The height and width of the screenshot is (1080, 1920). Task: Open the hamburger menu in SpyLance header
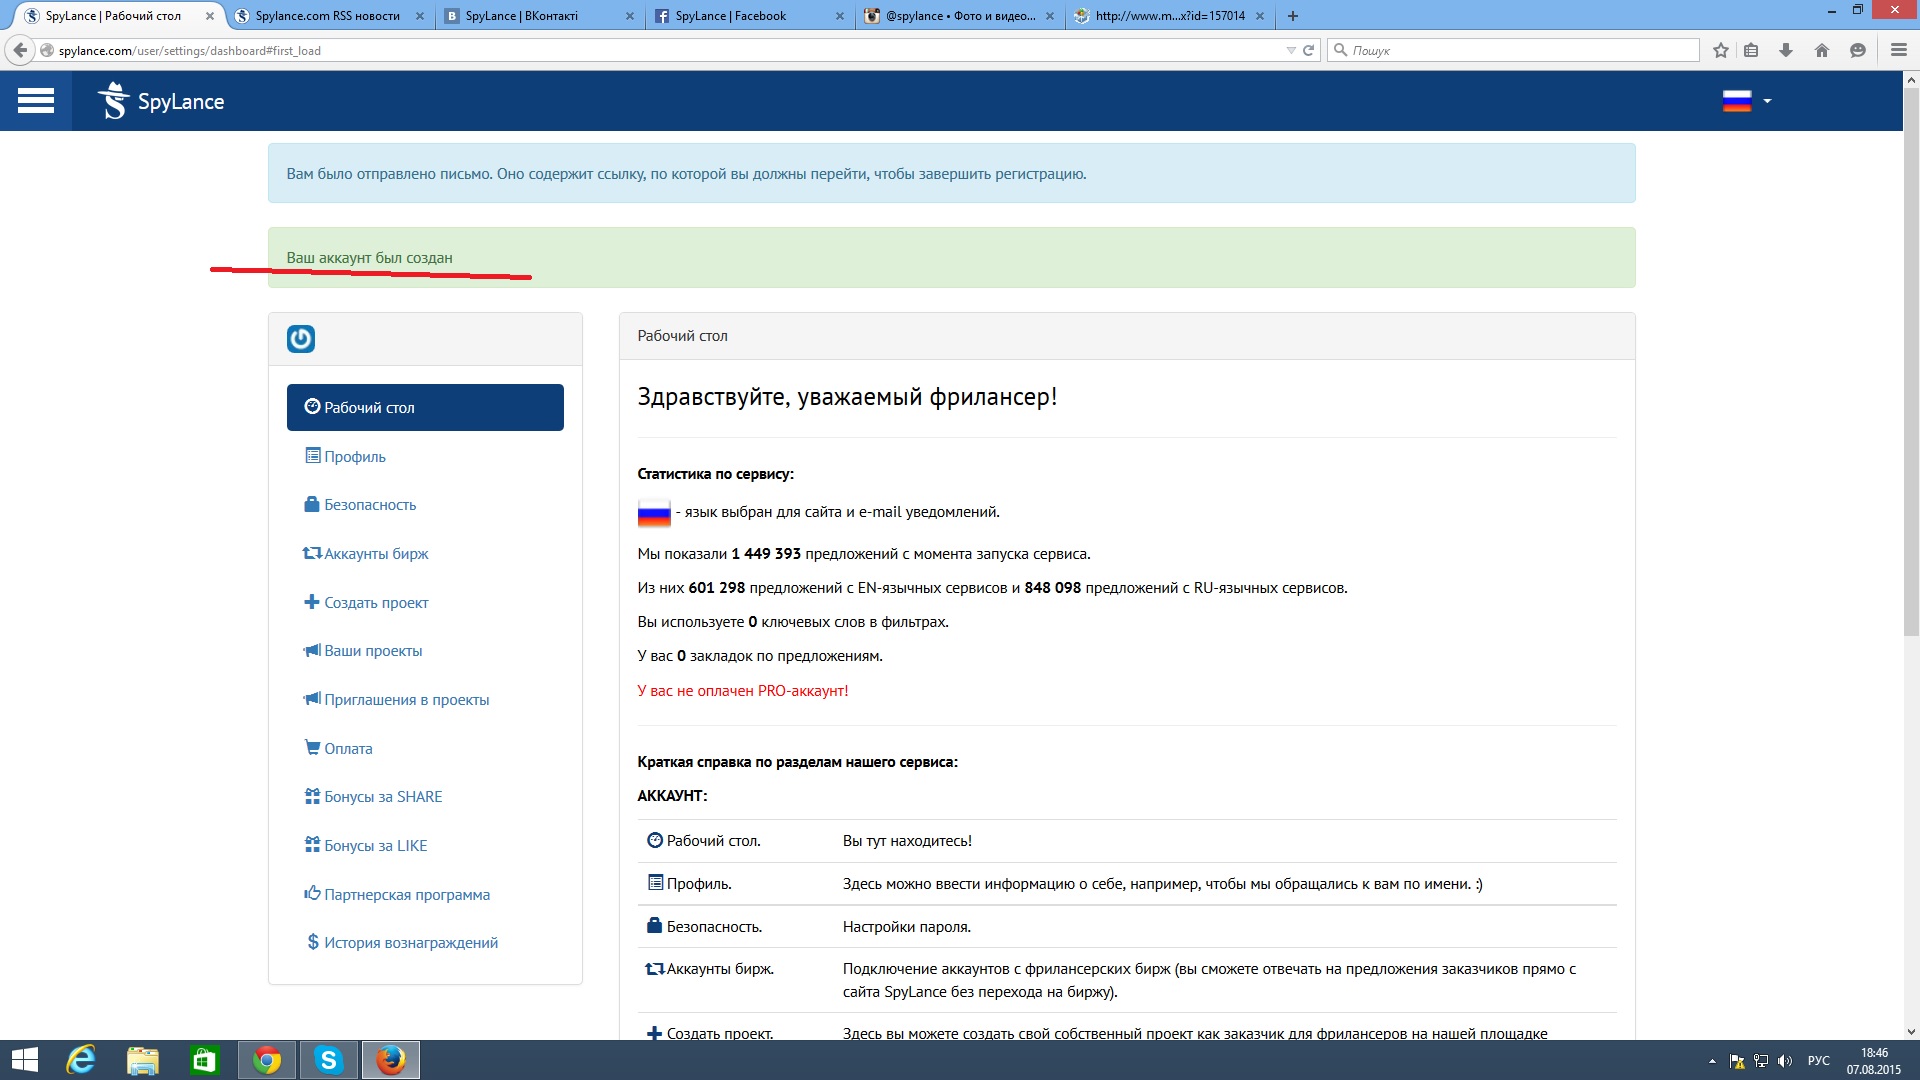pyautogui.click(x=36, y=101)
